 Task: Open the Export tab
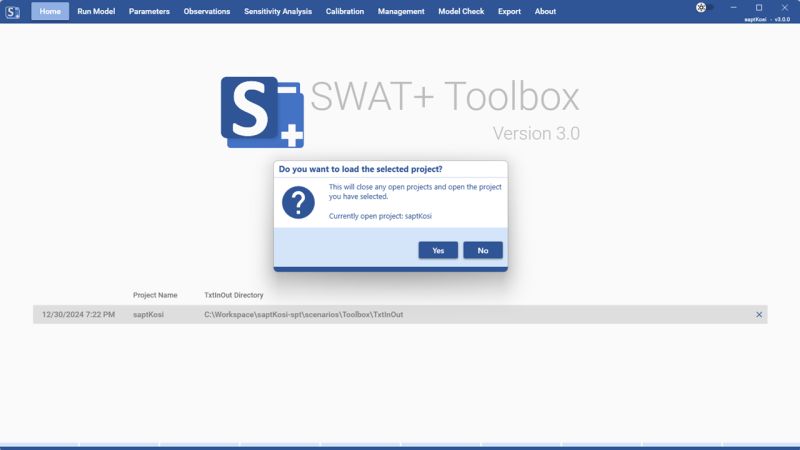pyautogui.click(x=509, y=11)
